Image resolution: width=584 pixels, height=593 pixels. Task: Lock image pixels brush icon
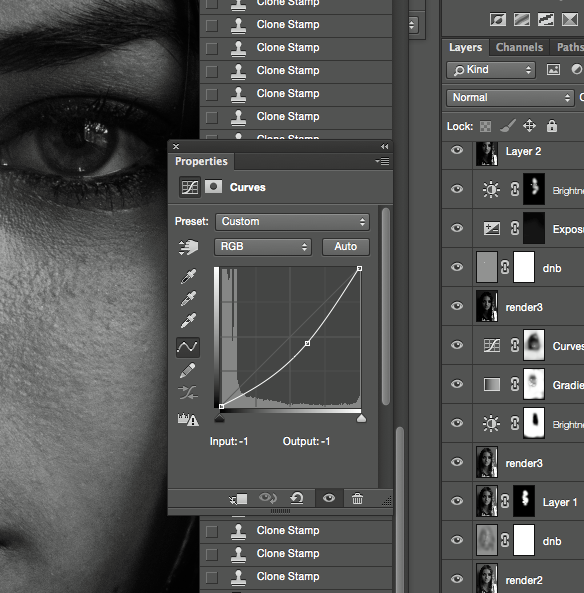pos(508,126)
